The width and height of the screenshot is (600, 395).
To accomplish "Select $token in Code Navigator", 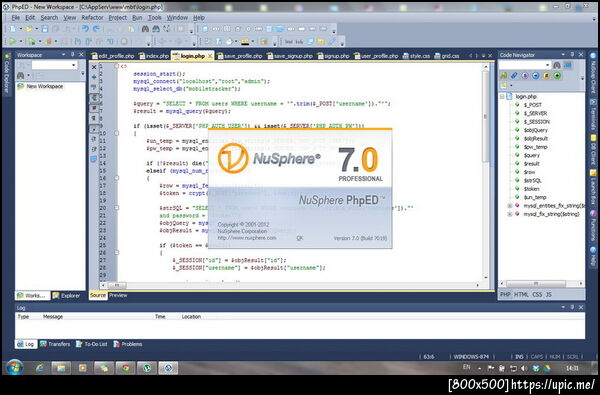I will pos(532,189).
